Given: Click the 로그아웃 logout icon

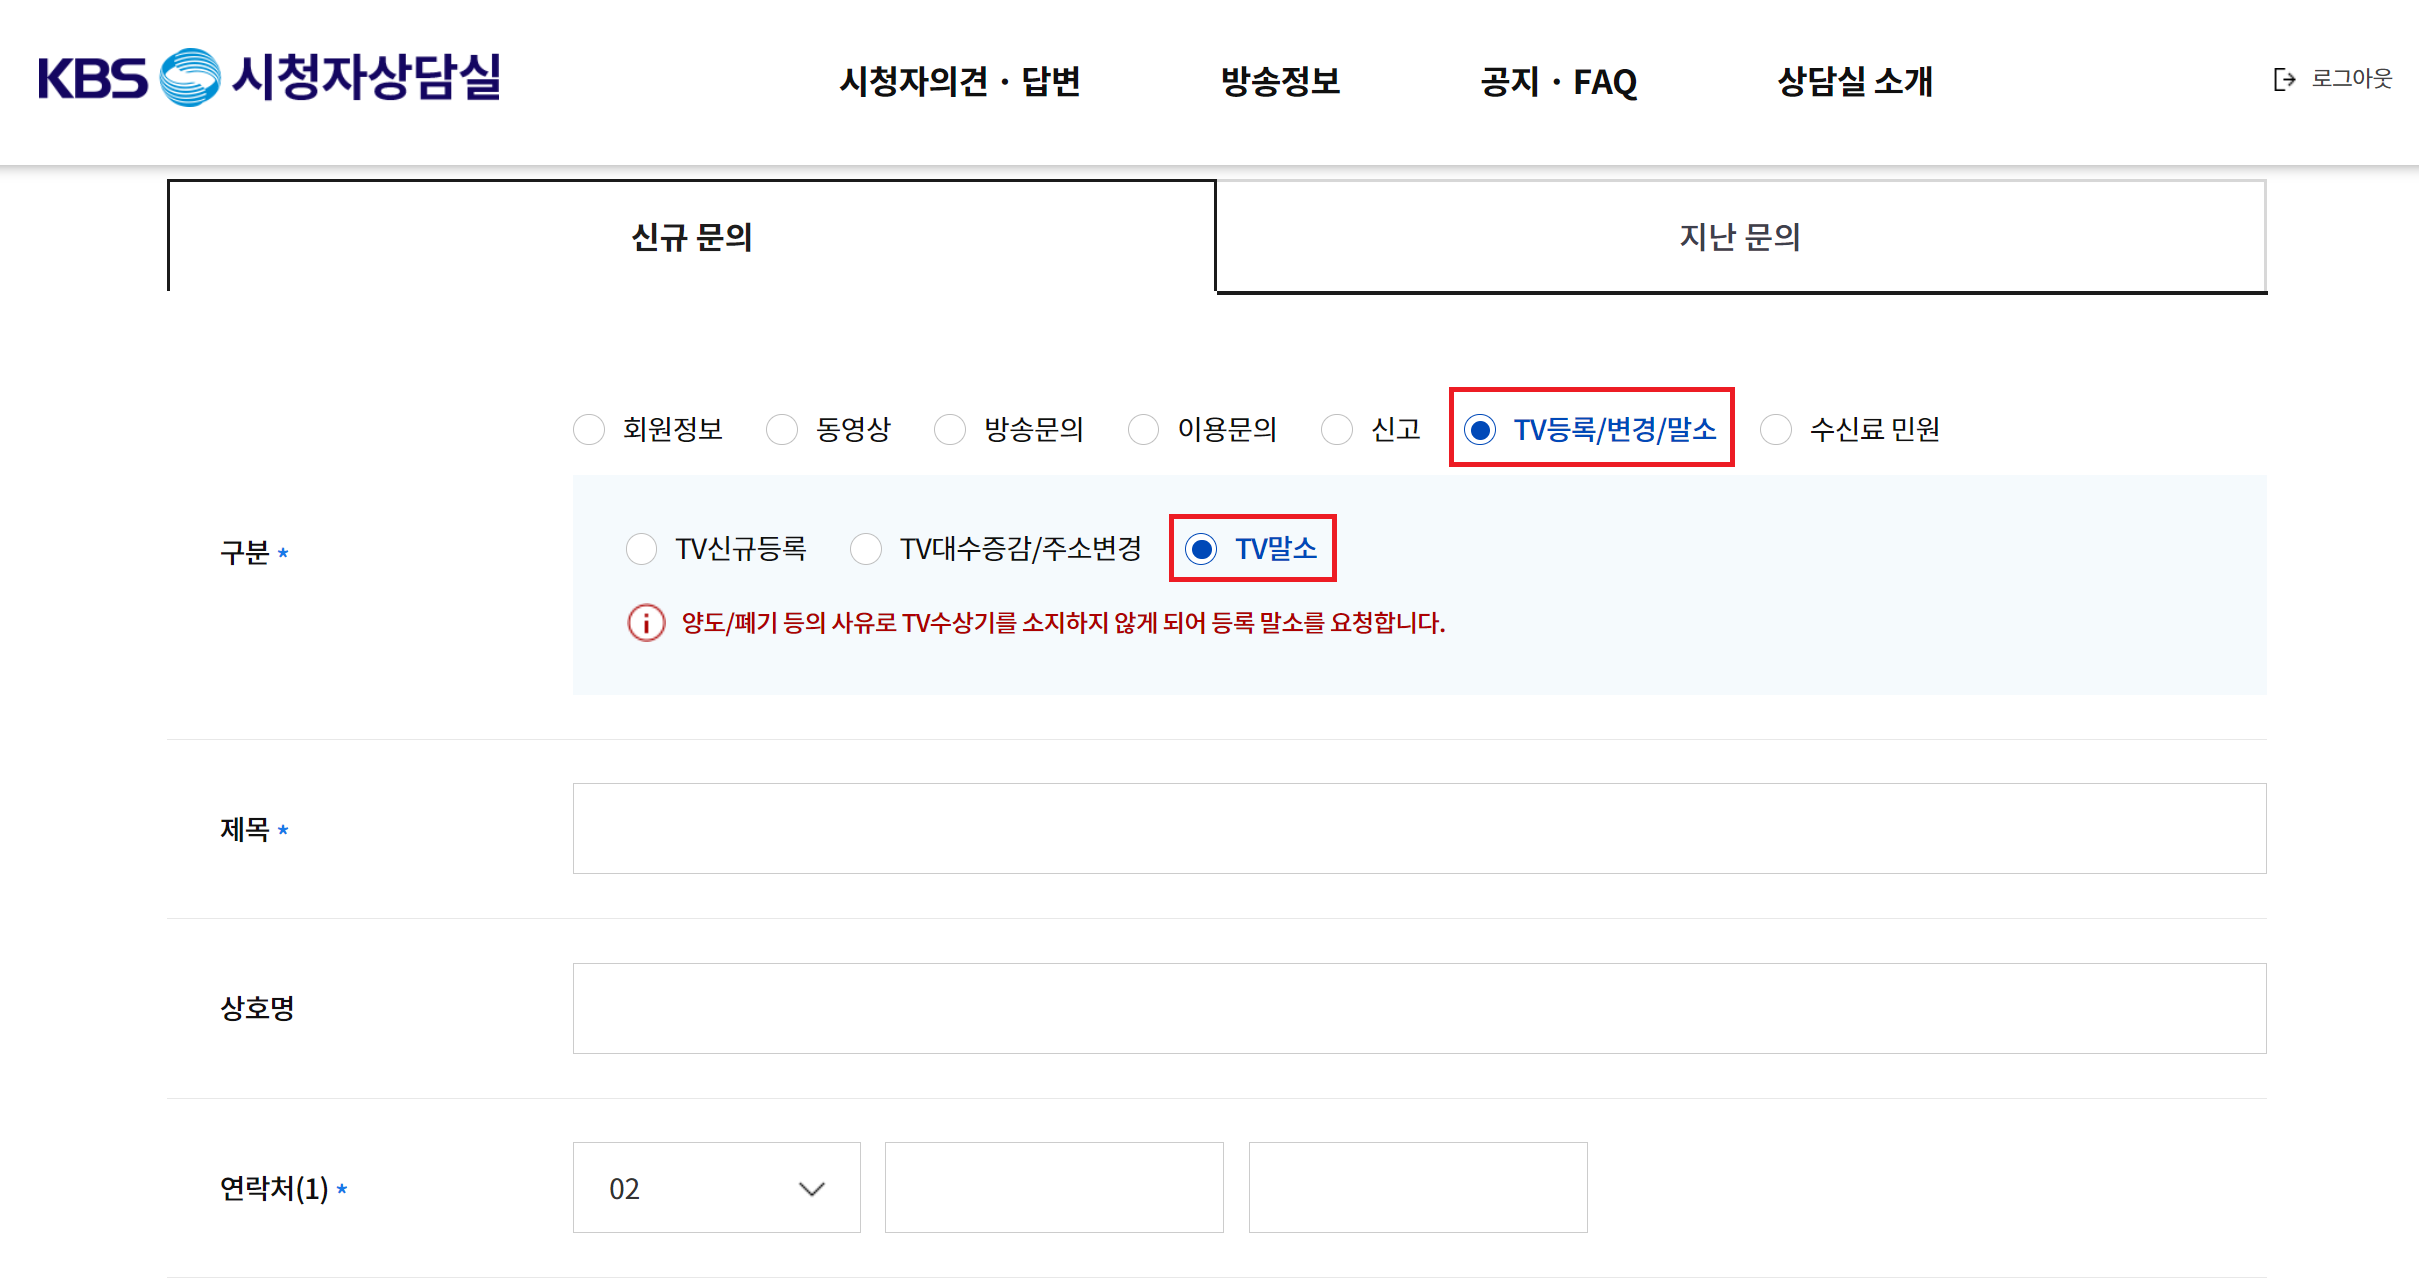Looking at the screenshot, I should [2284, 79].
